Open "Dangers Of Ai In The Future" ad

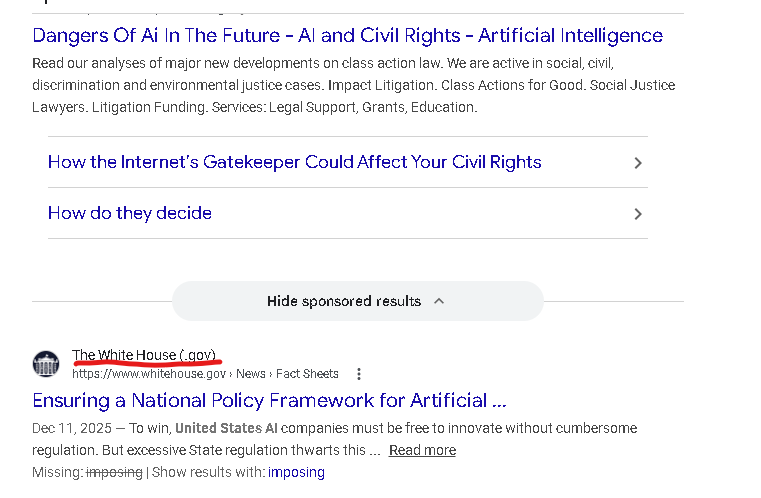347,36
